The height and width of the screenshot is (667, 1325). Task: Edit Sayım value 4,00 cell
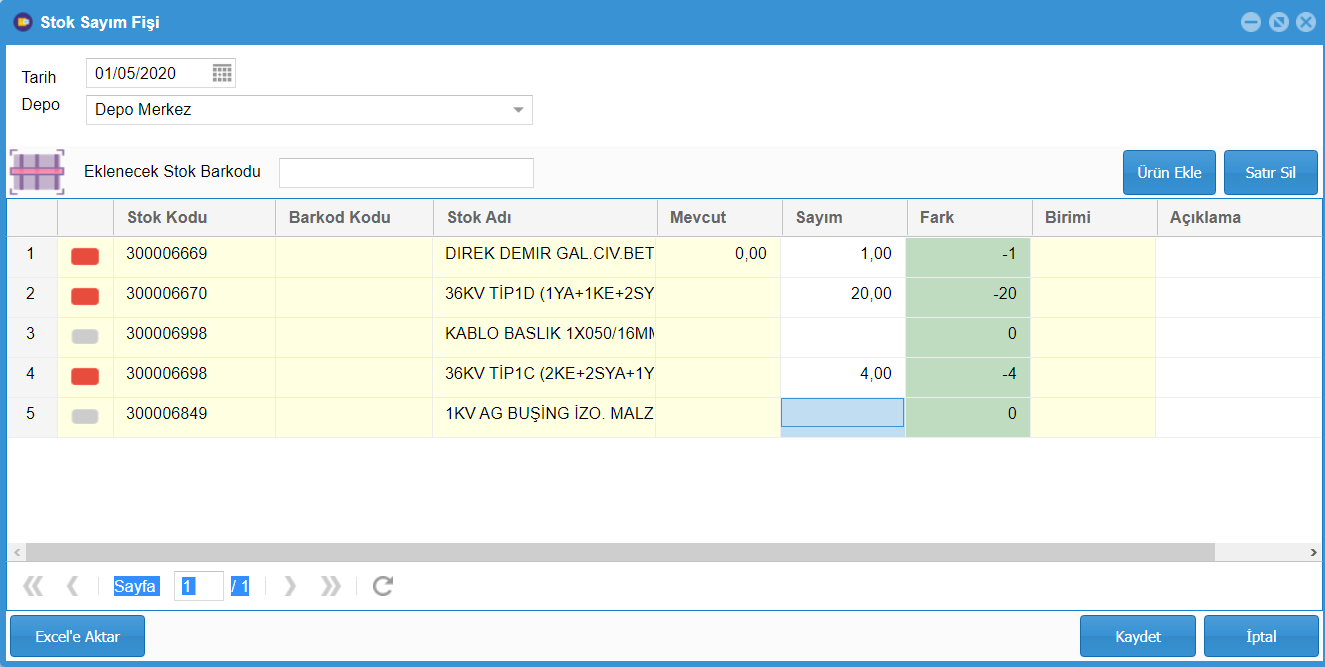(x=844, y=377)
